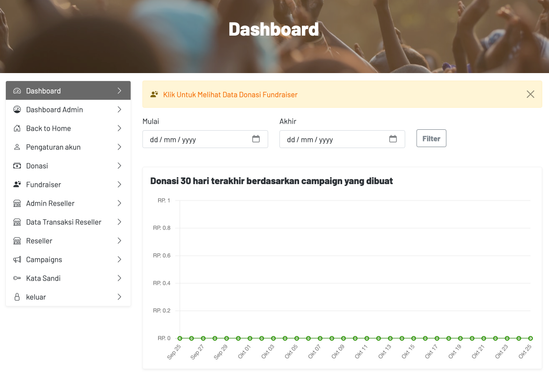Viewport: 549px width, 379px height.
Task: Click the keluar chevron arrow
Action: (119, 297)
